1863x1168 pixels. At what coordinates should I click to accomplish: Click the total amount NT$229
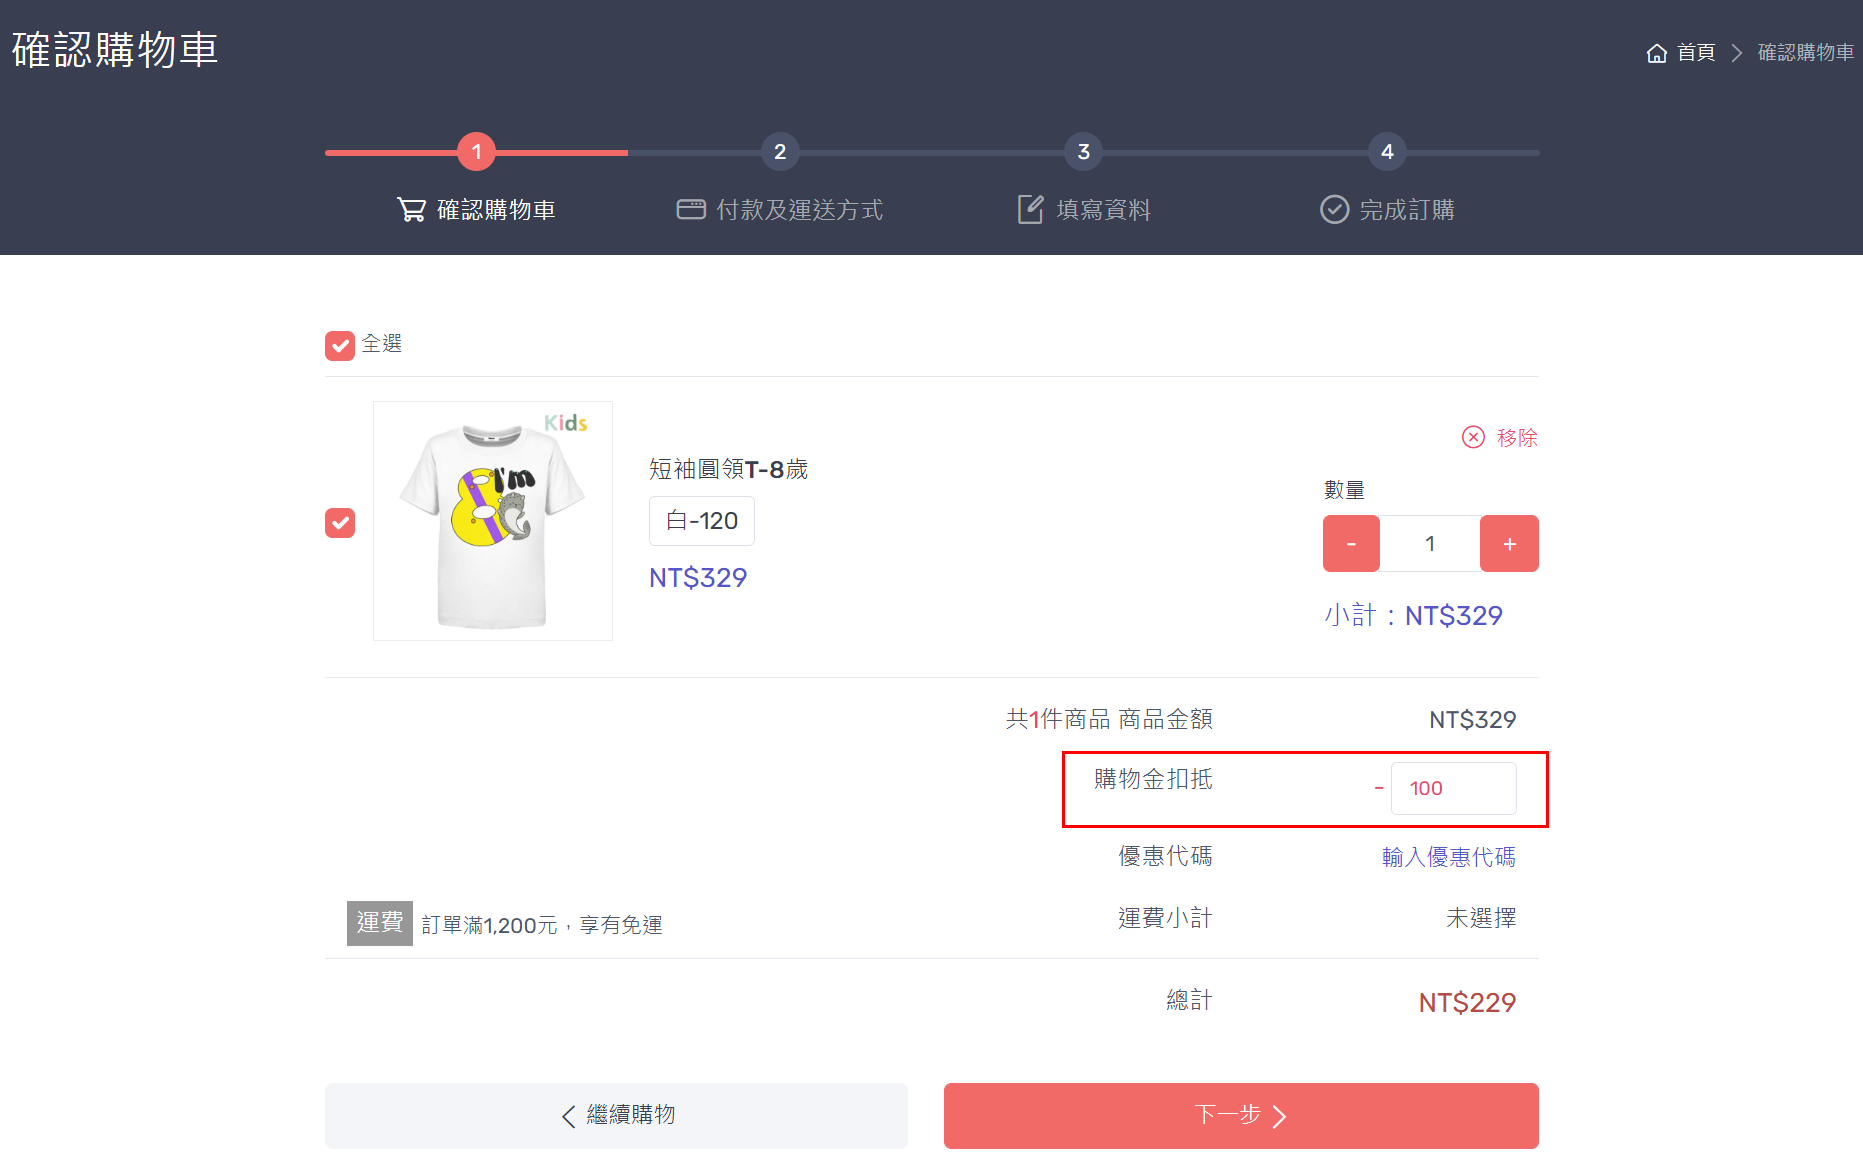[1467, 1002]
